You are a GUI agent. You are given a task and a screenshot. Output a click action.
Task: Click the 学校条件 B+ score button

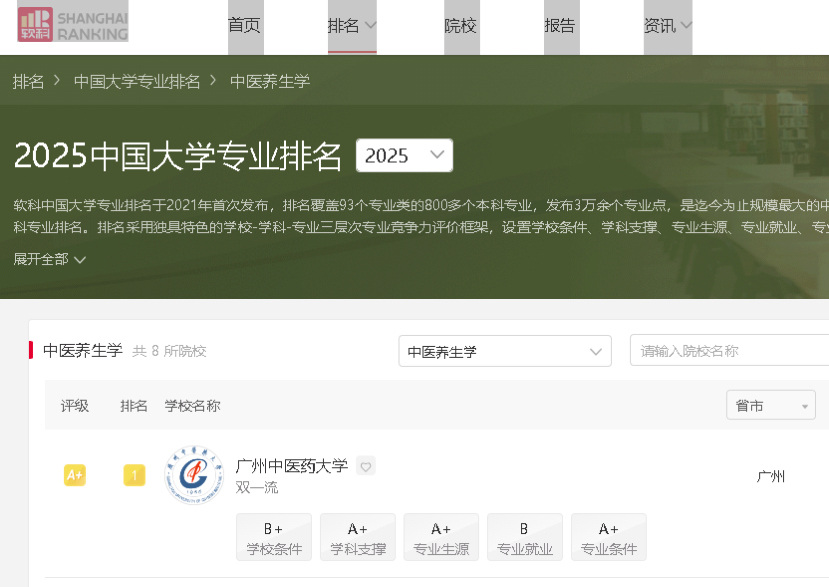tap(274, 537)
